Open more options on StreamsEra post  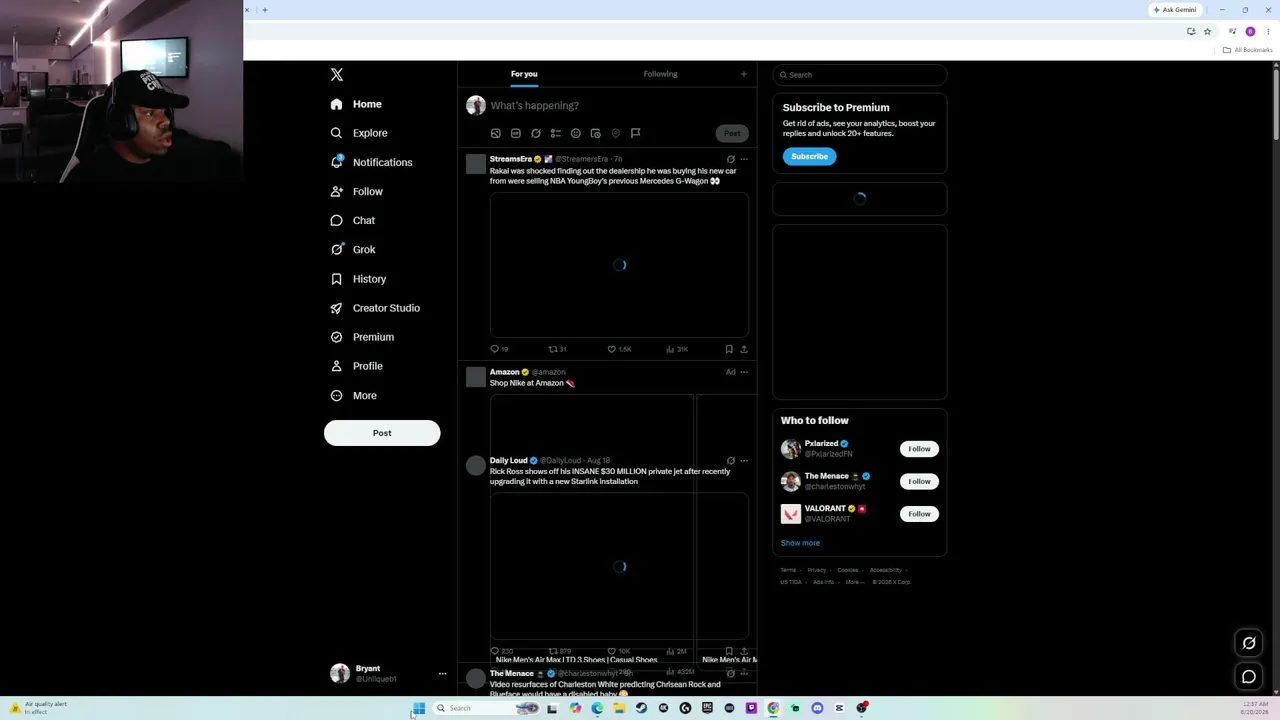tap(743, 159)
